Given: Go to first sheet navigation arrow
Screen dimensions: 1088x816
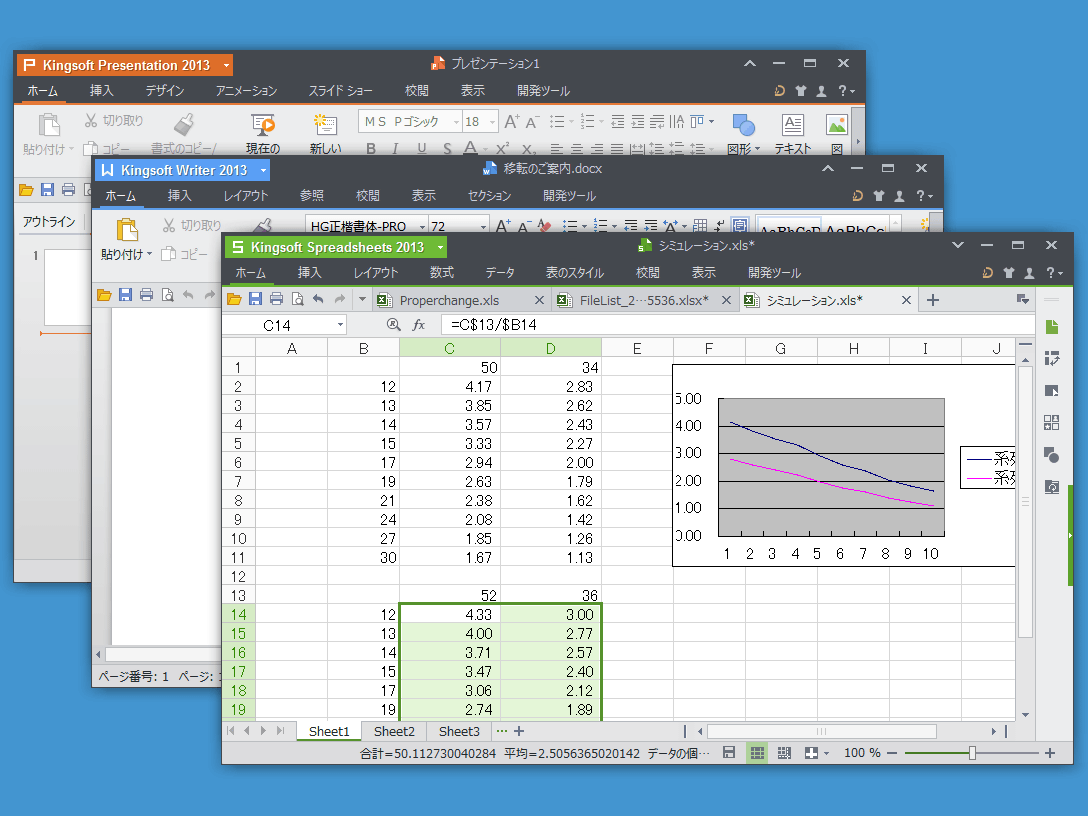Looking at the screenshot, I should 231,731.
